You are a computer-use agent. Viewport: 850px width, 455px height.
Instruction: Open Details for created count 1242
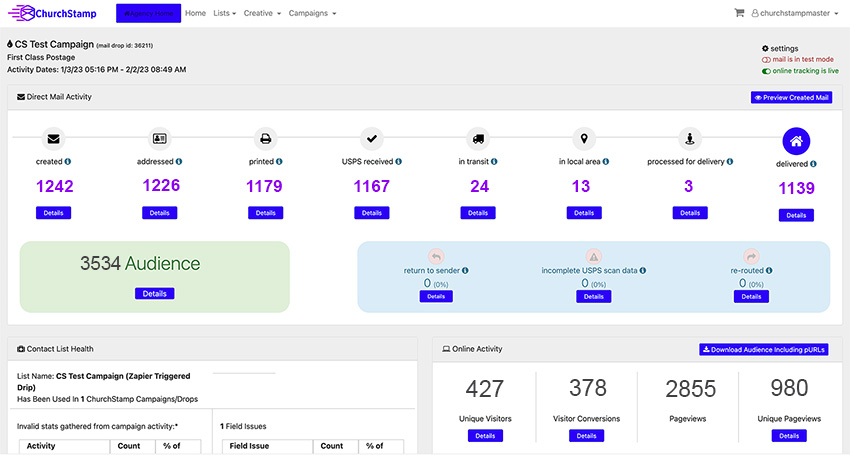(x=54, y=213)
